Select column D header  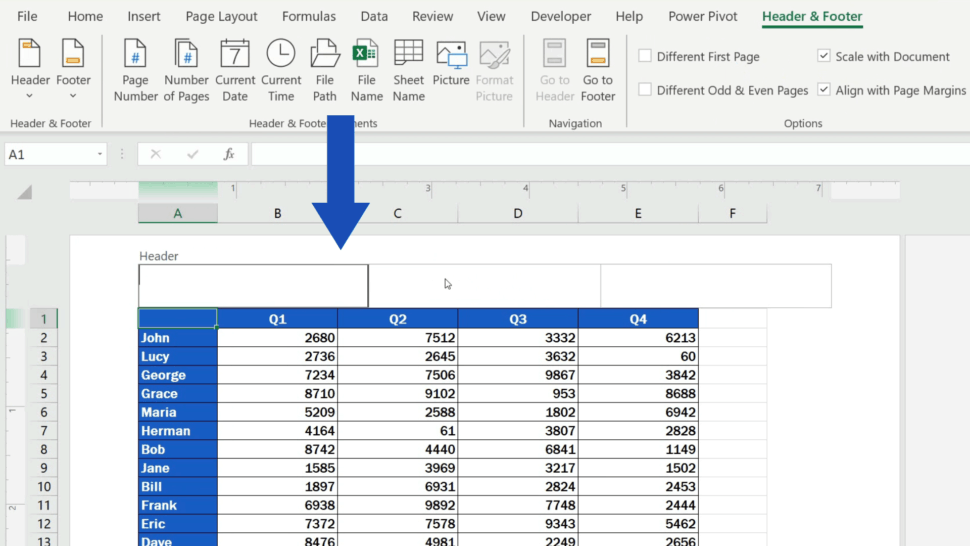click(x=518, y=213)
